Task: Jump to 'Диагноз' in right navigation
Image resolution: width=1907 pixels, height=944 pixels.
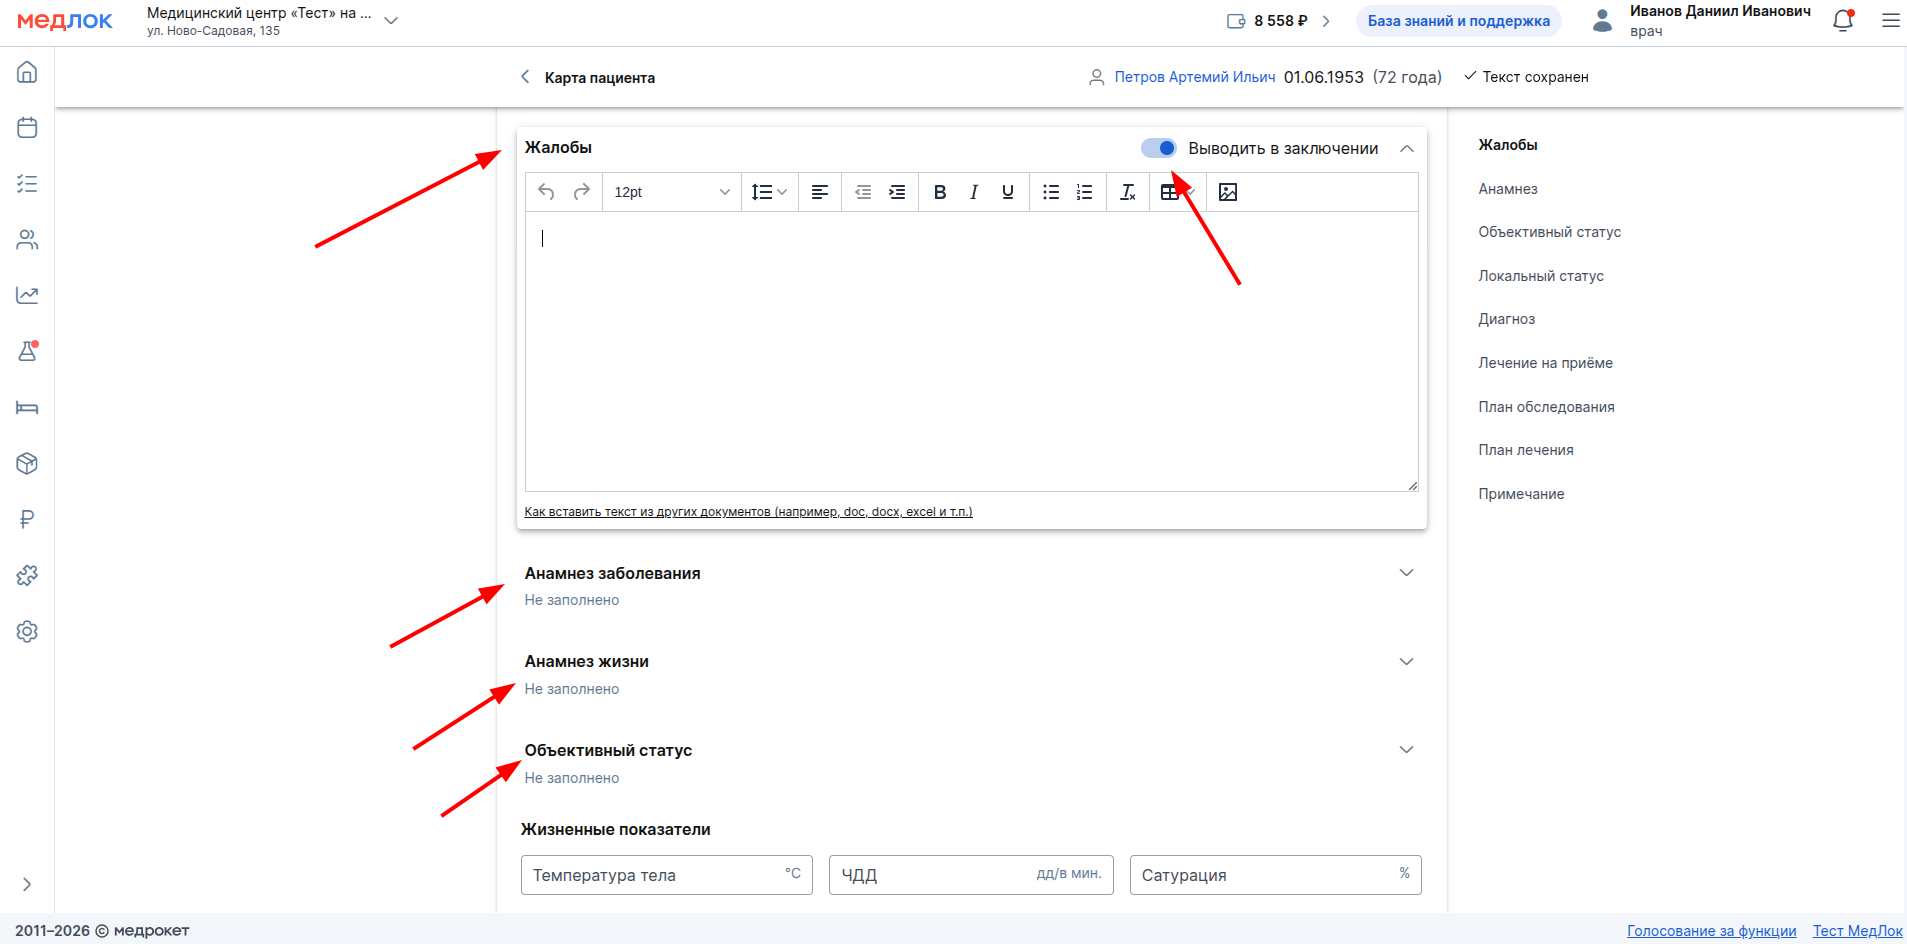Action: click(x=1506, y=319)
